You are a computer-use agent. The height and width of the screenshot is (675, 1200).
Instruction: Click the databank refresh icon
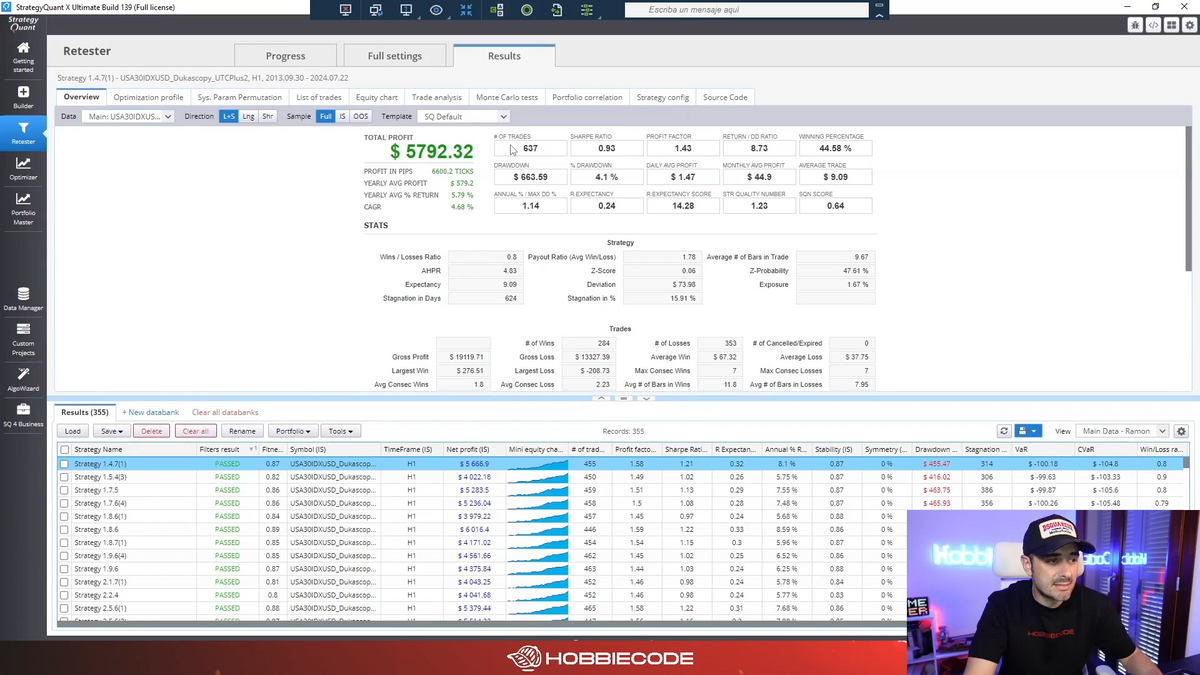(1004, 431)
